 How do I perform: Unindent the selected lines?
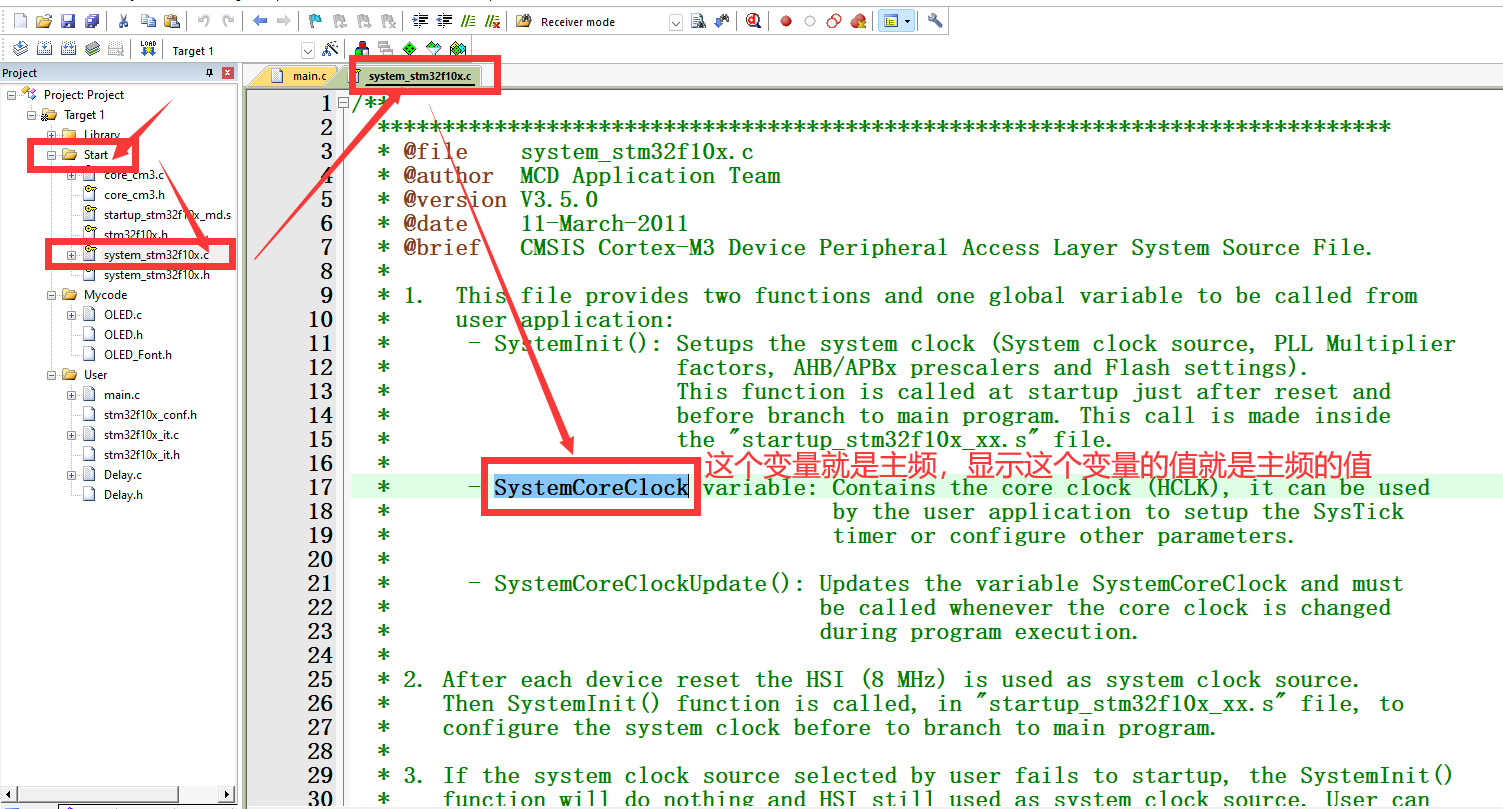click(444, 21)
